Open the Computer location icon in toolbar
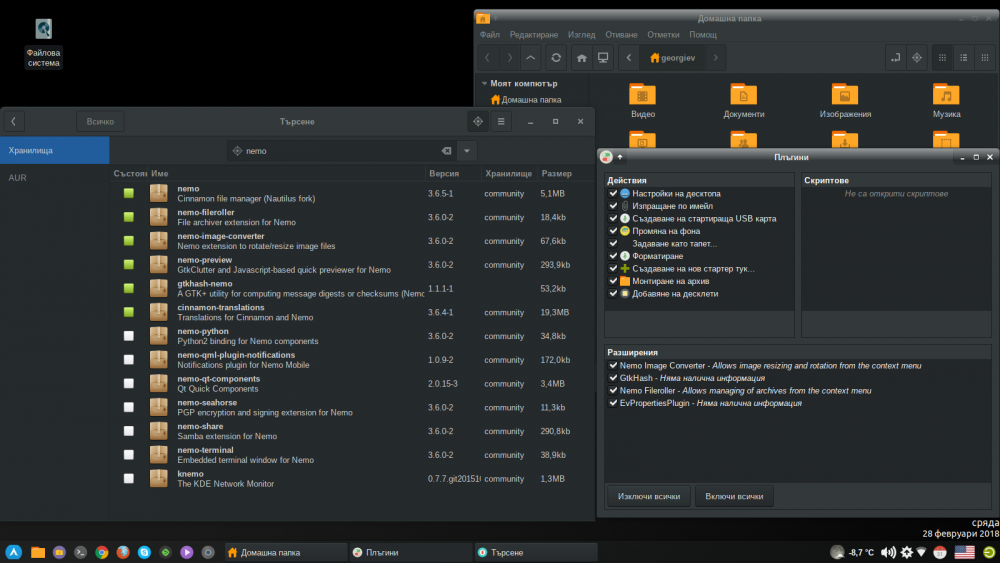Screen dimensions: 1000x563 [603, 58]
